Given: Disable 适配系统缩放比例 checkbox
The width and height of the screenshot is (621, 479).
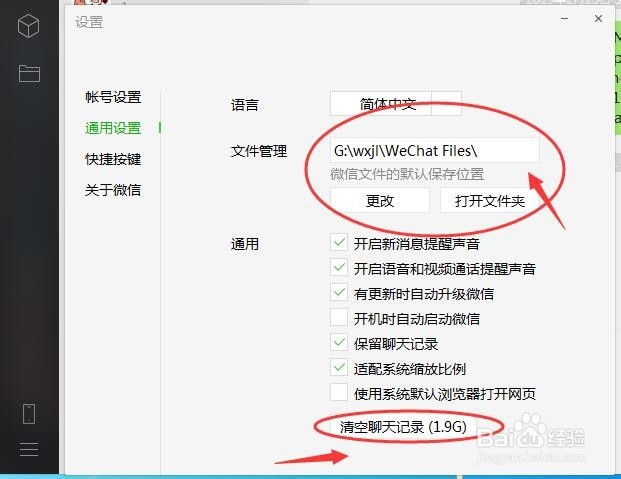Looking at the screenshot, I should 339,368.
